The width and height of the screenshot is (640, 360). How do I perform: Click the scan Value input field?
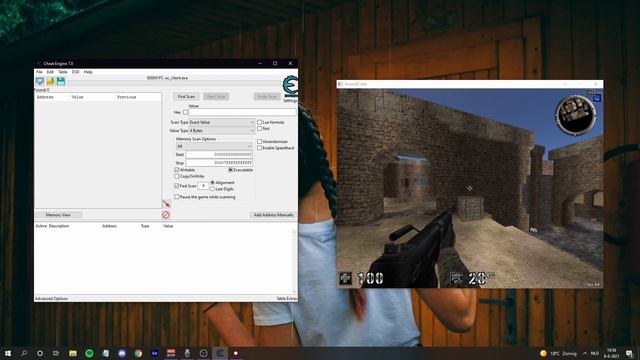click(x=242, y=112)
